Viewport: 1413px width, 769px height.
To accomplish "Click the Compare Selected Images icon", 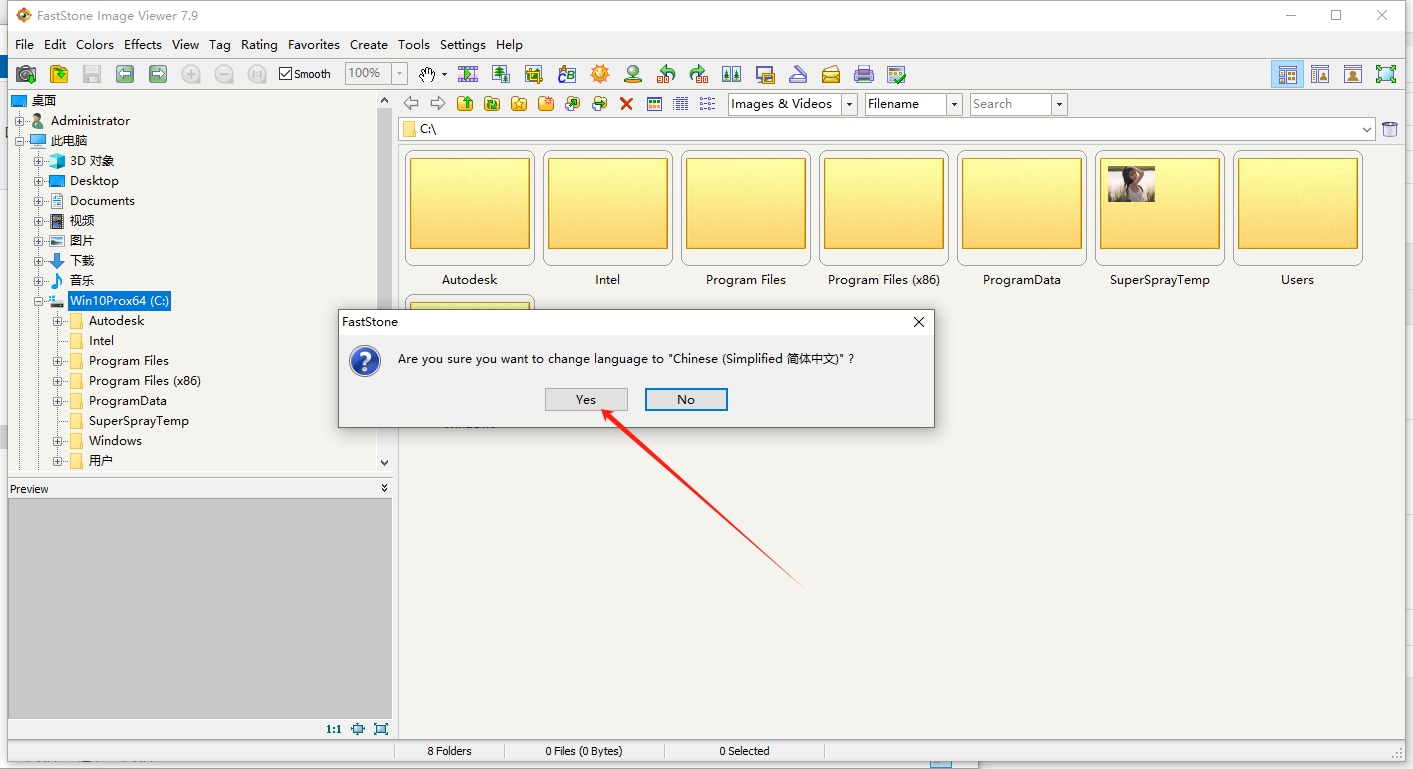I will click(732, 74).
